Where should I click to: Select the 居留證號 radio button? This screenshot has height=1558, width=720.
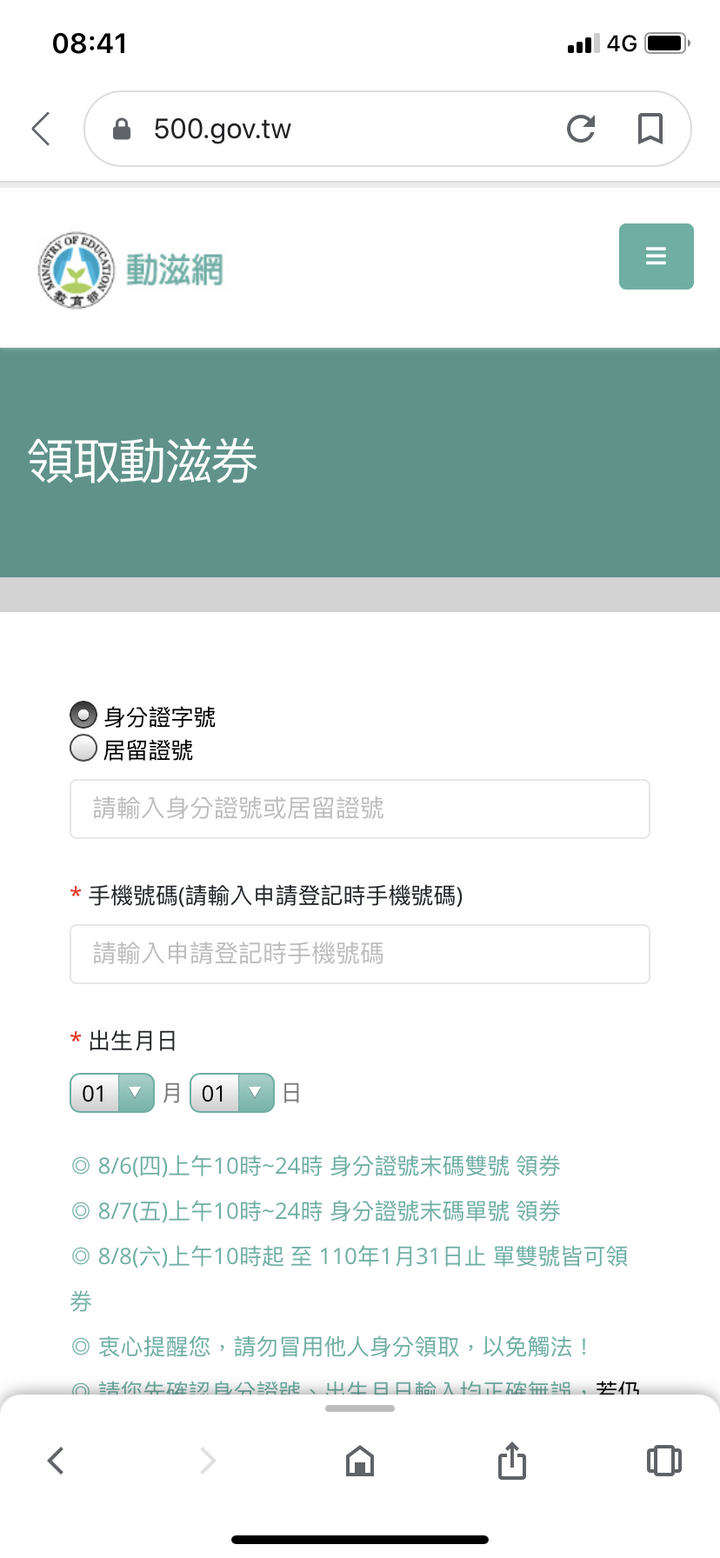(x=83, y=748)
